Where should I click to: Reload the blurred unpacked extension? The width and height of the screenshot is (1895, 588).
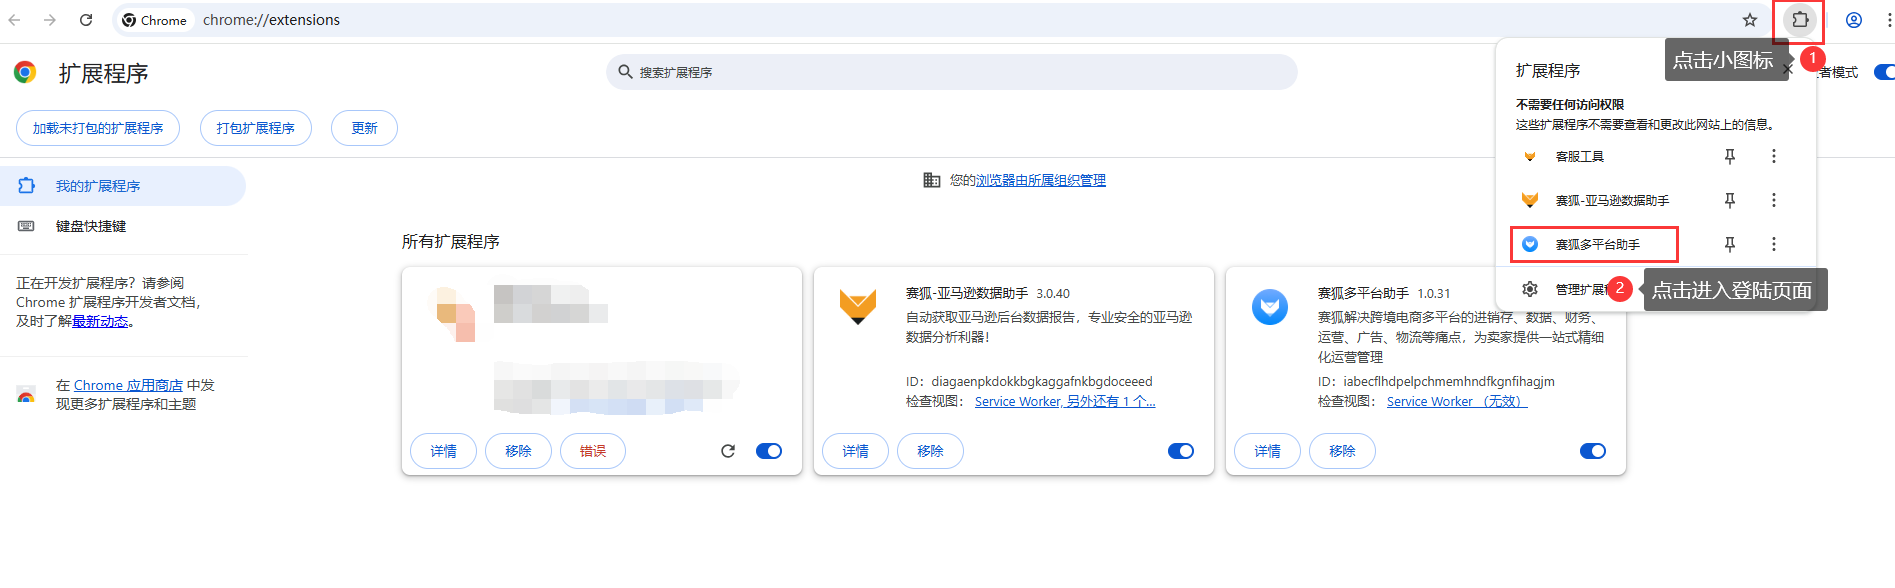[x=728, y=451]
